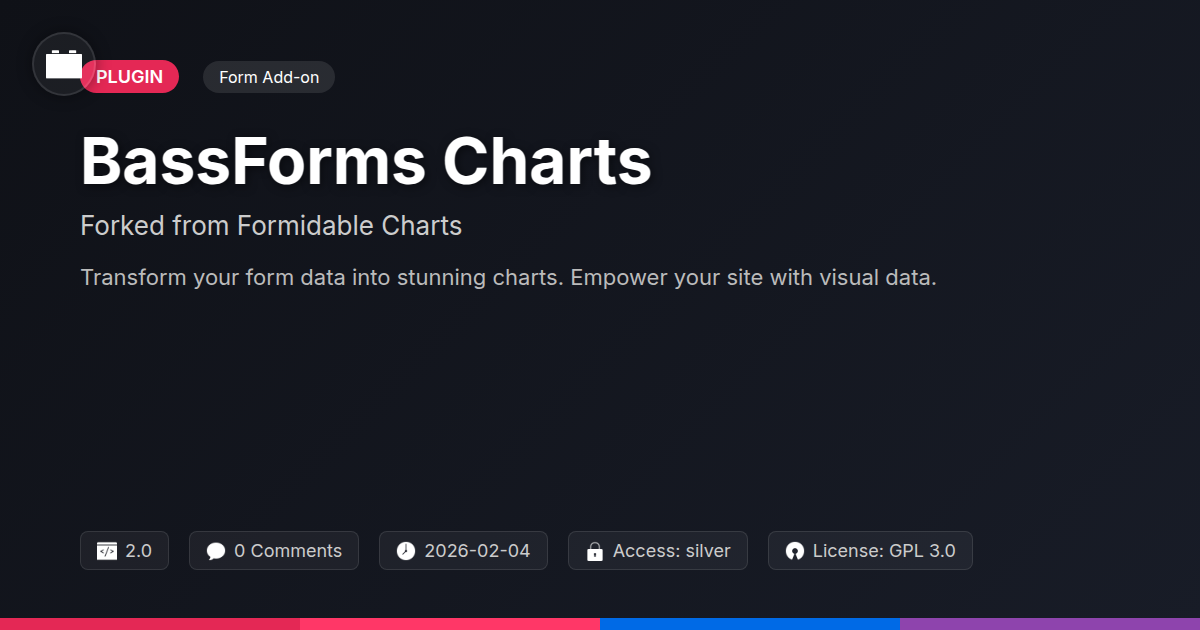Click the blue bottom color stripe
Image resolution: width=1200 pixels, height=630 pixels.
[x=750, y=624]
